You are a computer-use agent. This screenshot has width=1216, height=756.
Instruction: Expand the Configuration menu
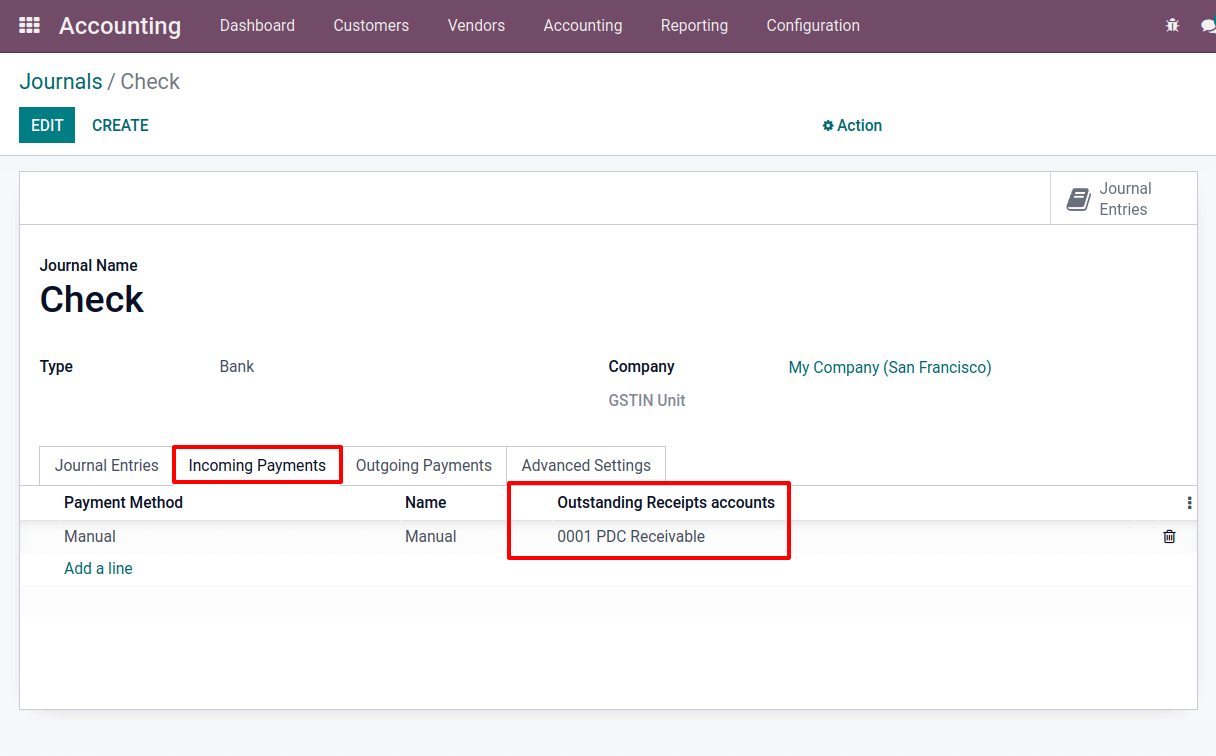(x=812, y=26)
